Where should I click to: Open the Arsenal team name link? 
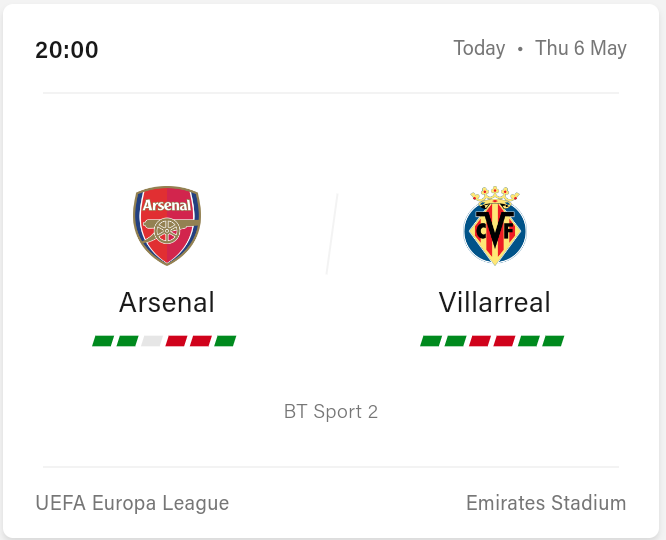point(167,302)
